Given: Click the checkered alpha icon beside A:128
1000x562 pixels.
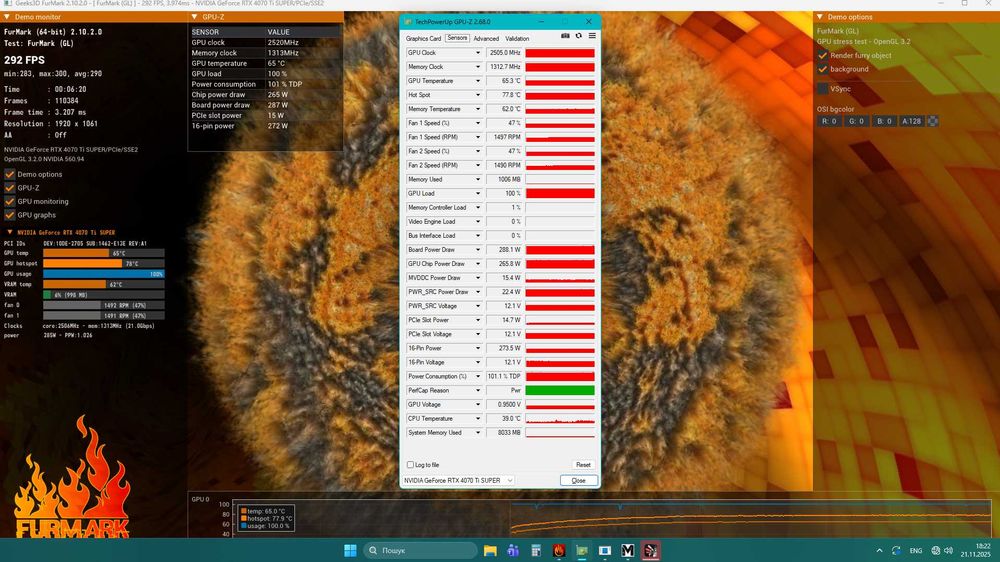Looking at the screenshot, I should (932, 121).
